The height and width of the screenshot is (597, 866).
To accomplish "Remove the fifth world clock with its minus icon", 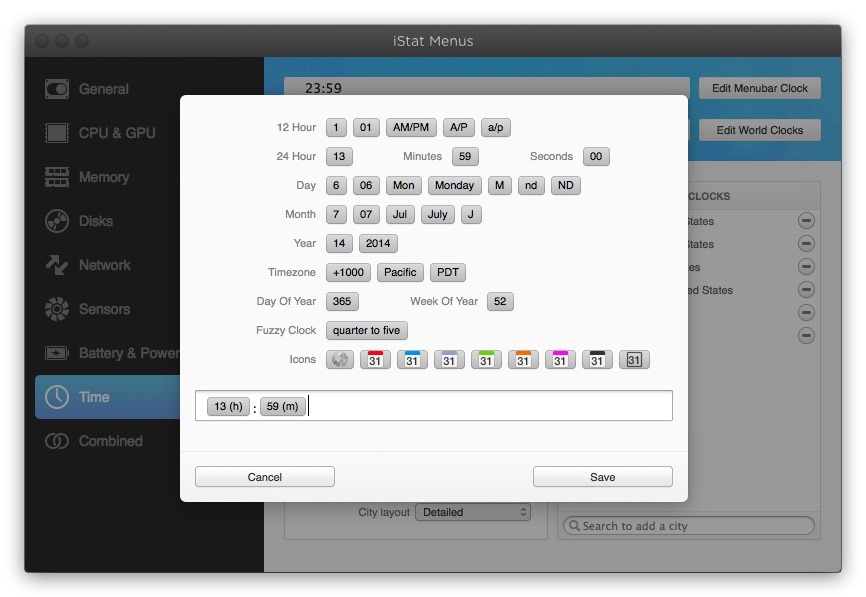I will (x=806, y=313).
